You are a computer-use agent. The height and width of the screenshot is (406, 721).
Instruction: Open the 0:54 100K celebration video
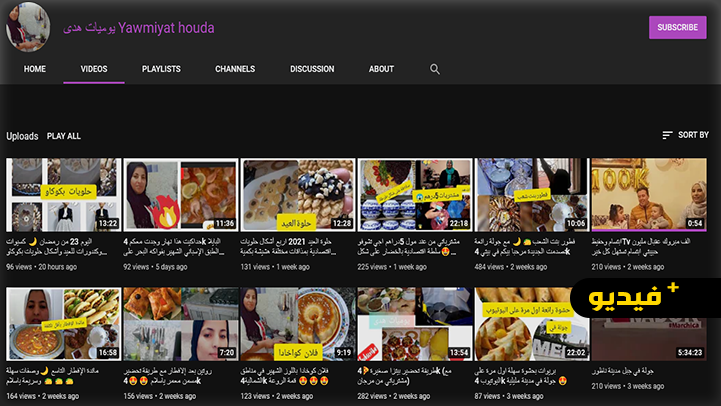(x=648, y=194)
